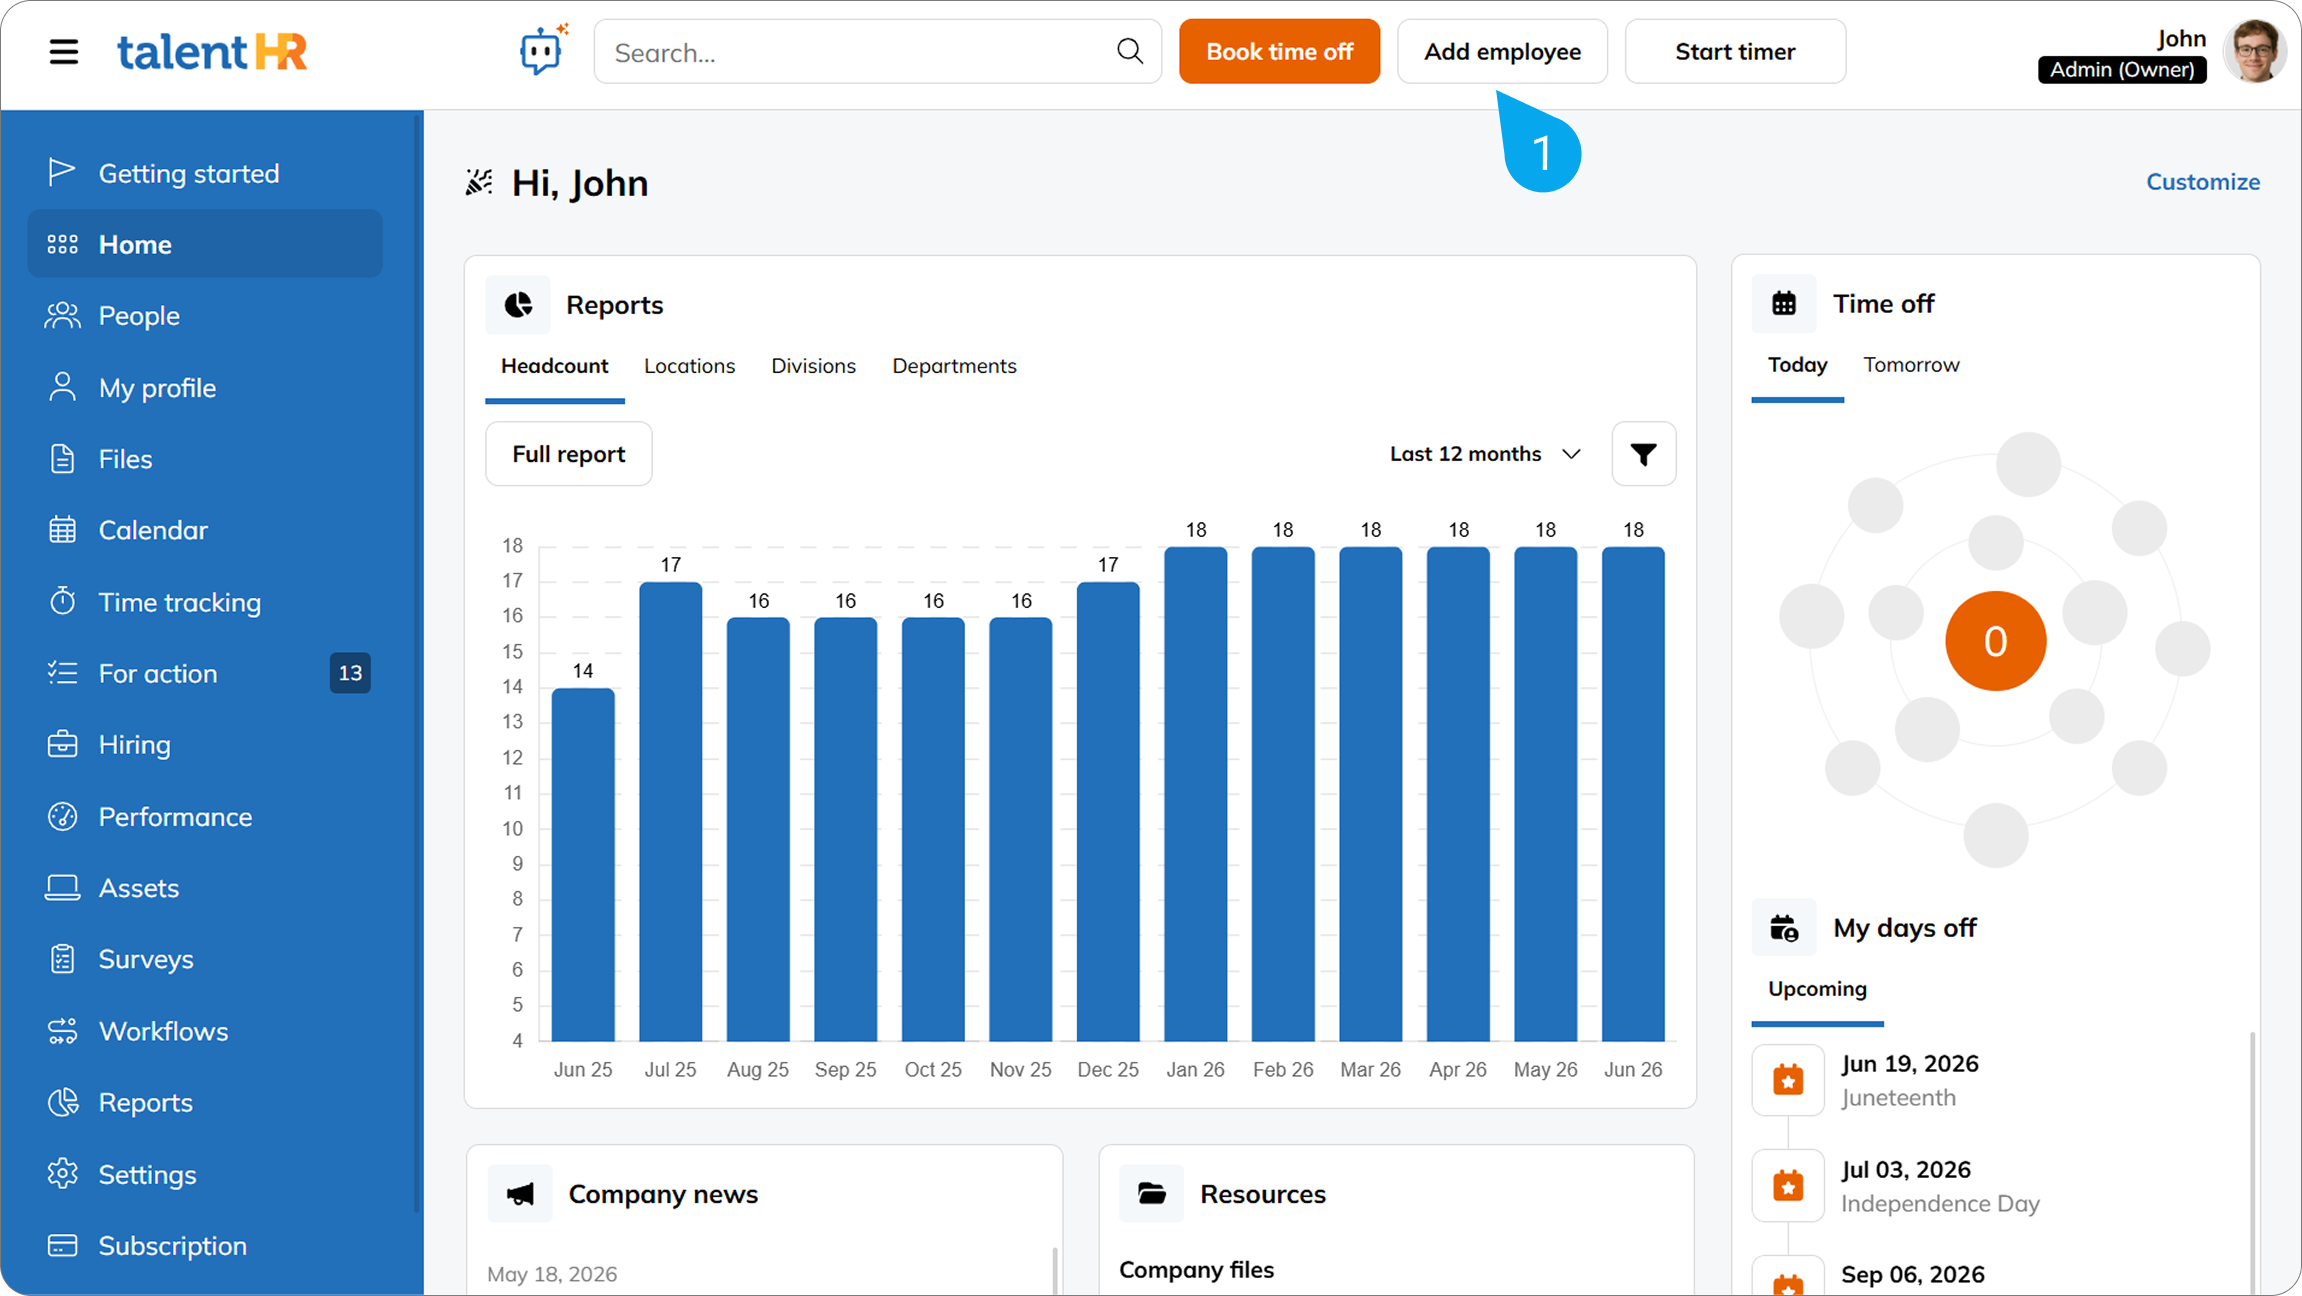Click the Assets laptop icon
2302x1296 pixels.
[62, 888]
